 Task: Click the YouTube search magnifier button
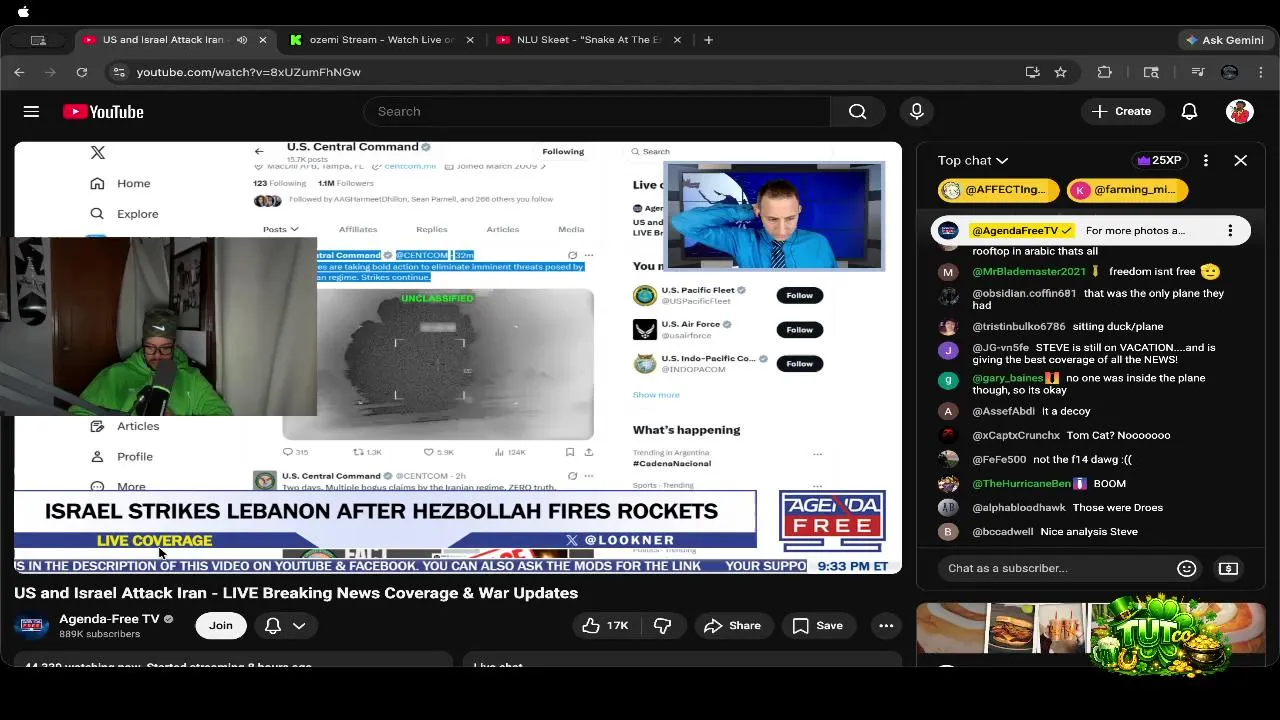(x=857, y=112)
